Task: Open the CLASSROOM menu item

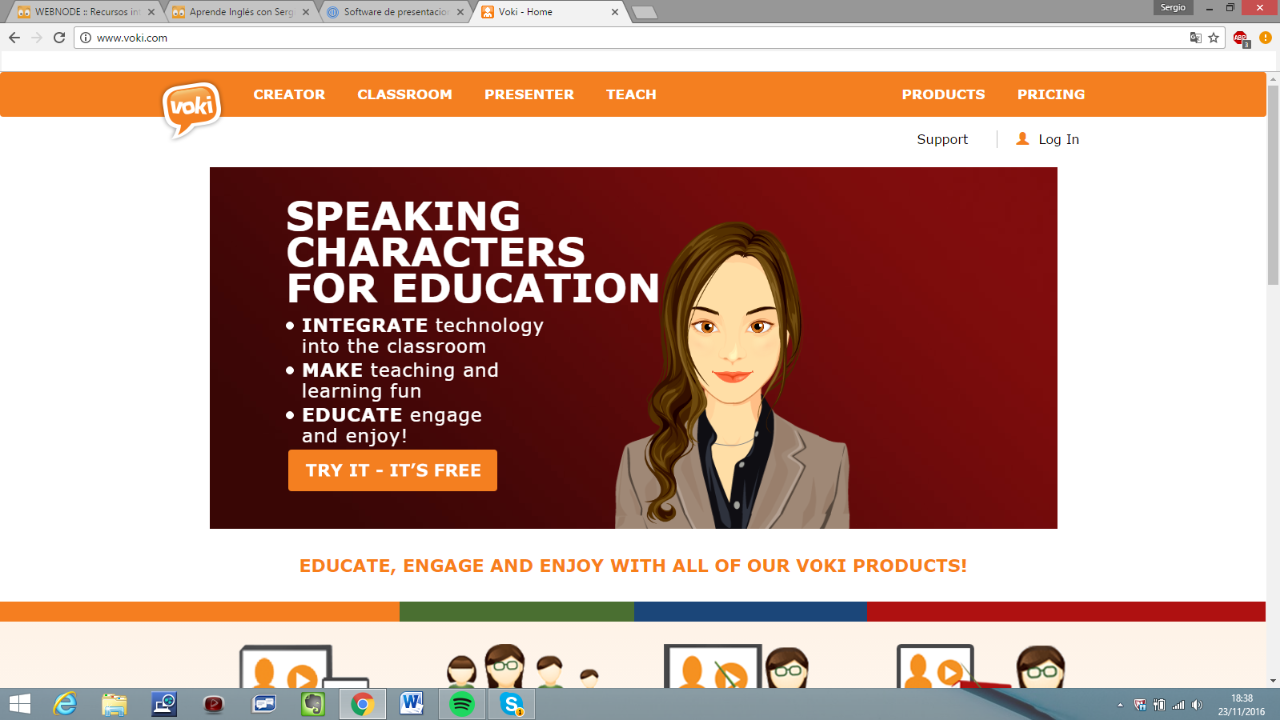Action: (404, 94)
